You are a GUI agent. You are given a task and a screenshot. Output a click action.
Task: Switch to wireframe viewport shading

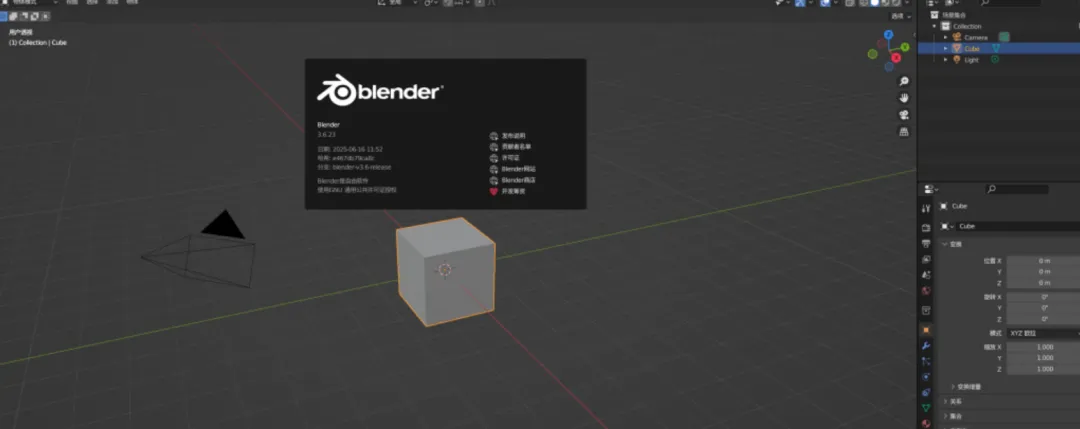(863, 3)
